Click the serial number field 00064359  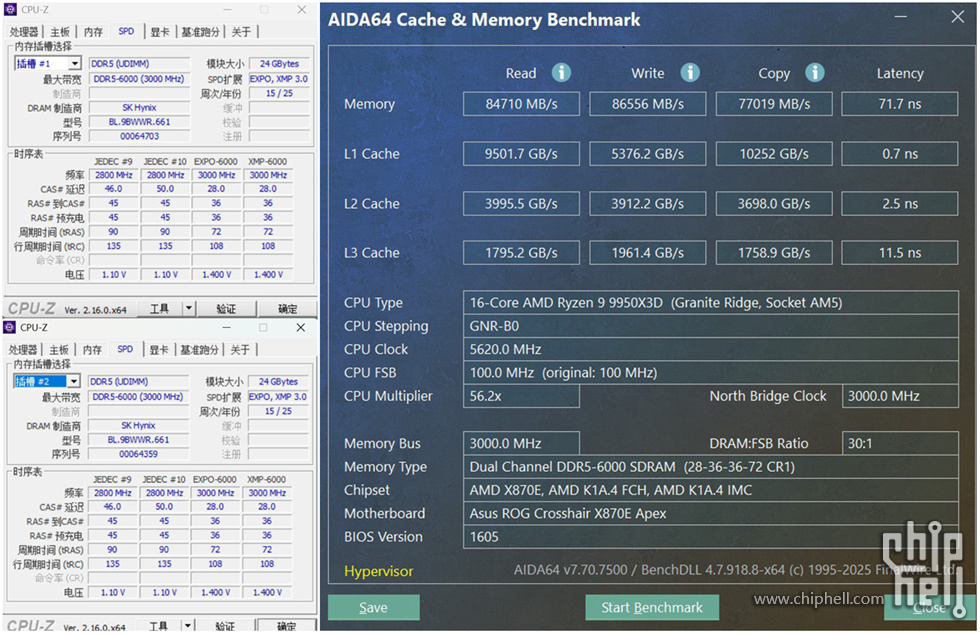click(x=138, y=454)
